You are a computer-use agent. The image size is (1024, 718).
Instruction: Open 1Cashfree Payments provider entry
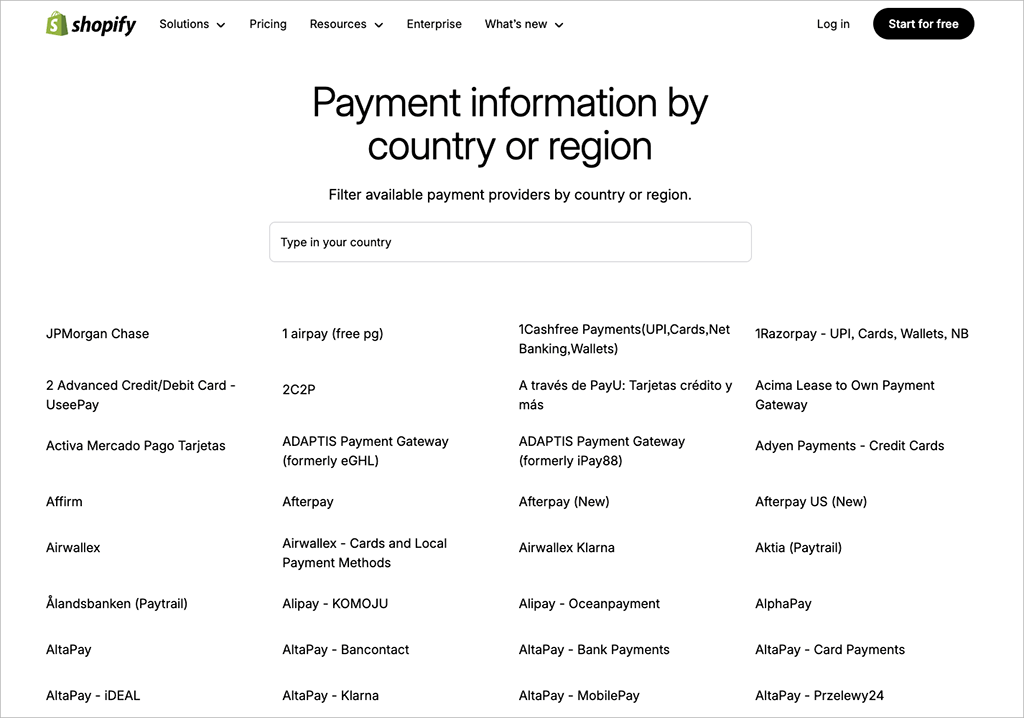624,339
